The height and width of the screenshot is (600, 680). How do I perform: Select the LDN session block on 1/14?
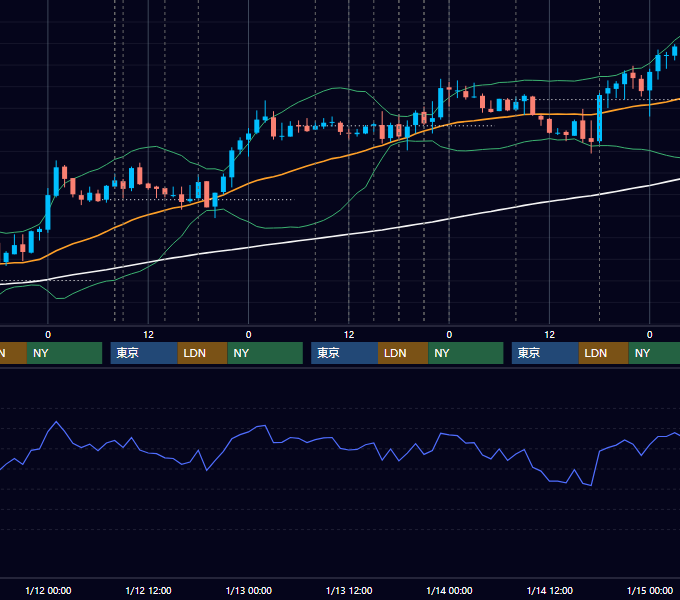(x=604, y=353)
